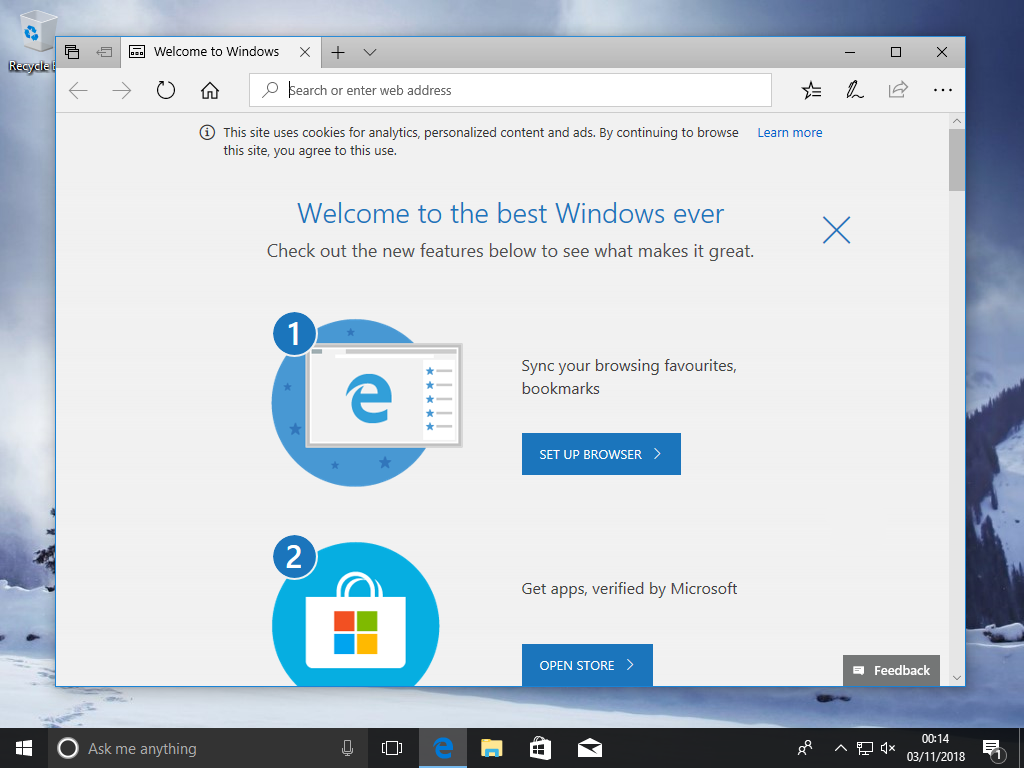Open the Mail app from taskbar
The width and height of the screenshot is (1024, 768).
590,748
